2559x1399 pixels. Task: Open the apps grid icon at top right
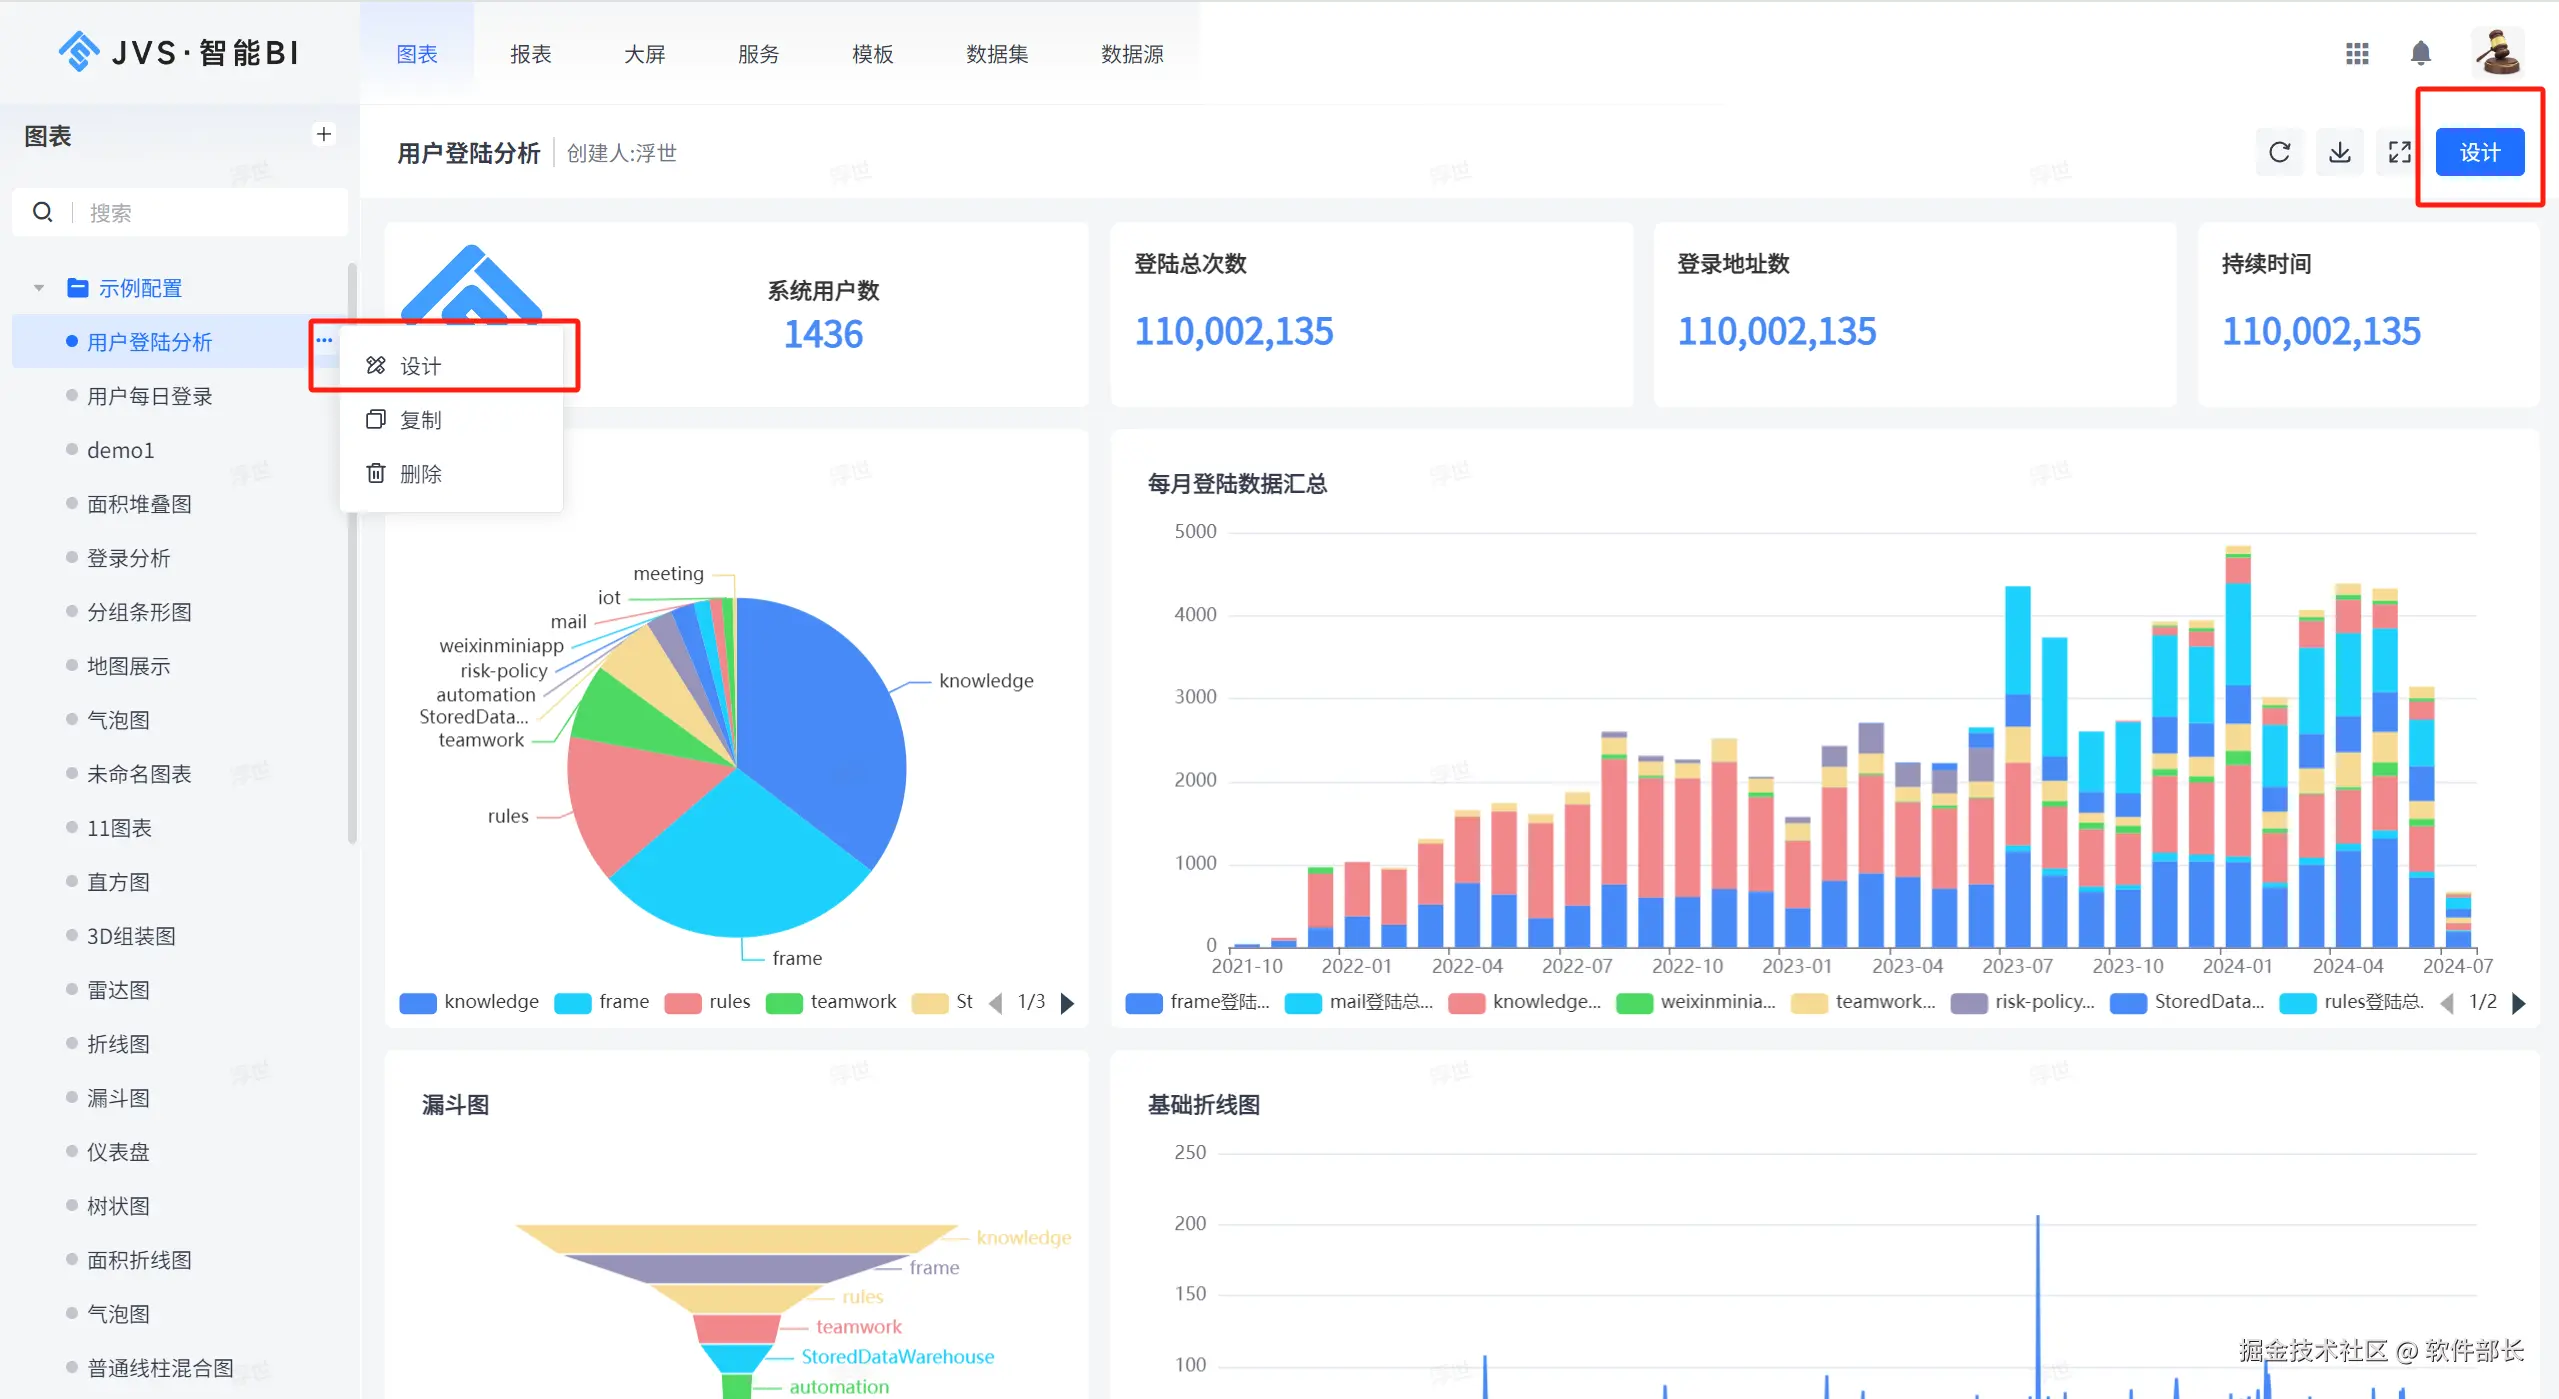pos(2357,53)
